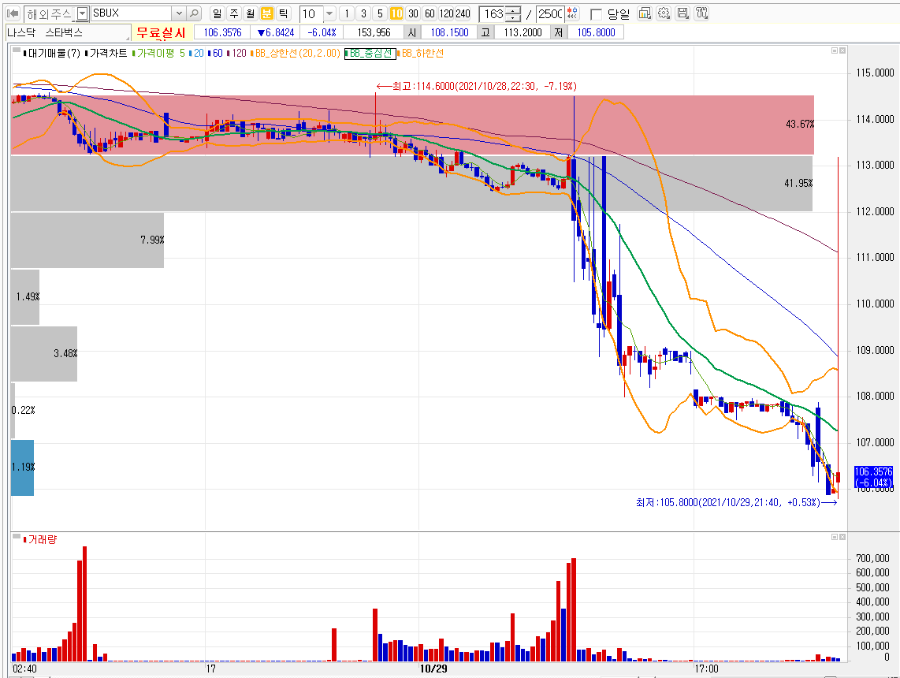The width and height of the screenshot is (900, 678).
Task: Expand the 해외주식 market type dropdown
Action: click(x=83, y=13)
